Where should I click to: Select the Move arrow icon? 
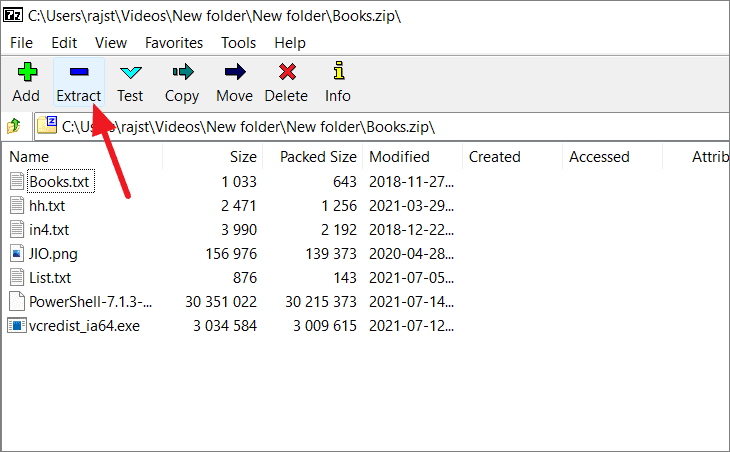[235, 72]
